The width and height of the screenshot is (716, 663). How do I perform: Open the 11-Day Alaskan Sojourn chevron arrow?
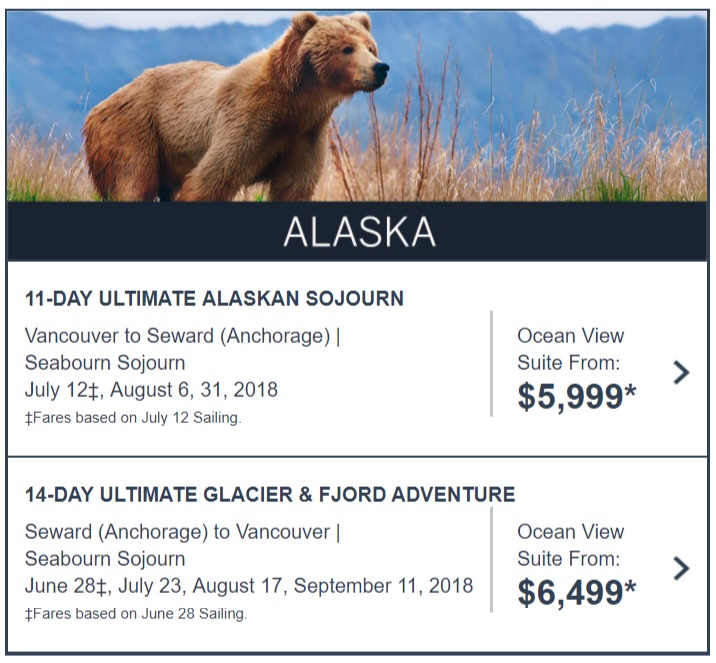(x=681, y=372)
